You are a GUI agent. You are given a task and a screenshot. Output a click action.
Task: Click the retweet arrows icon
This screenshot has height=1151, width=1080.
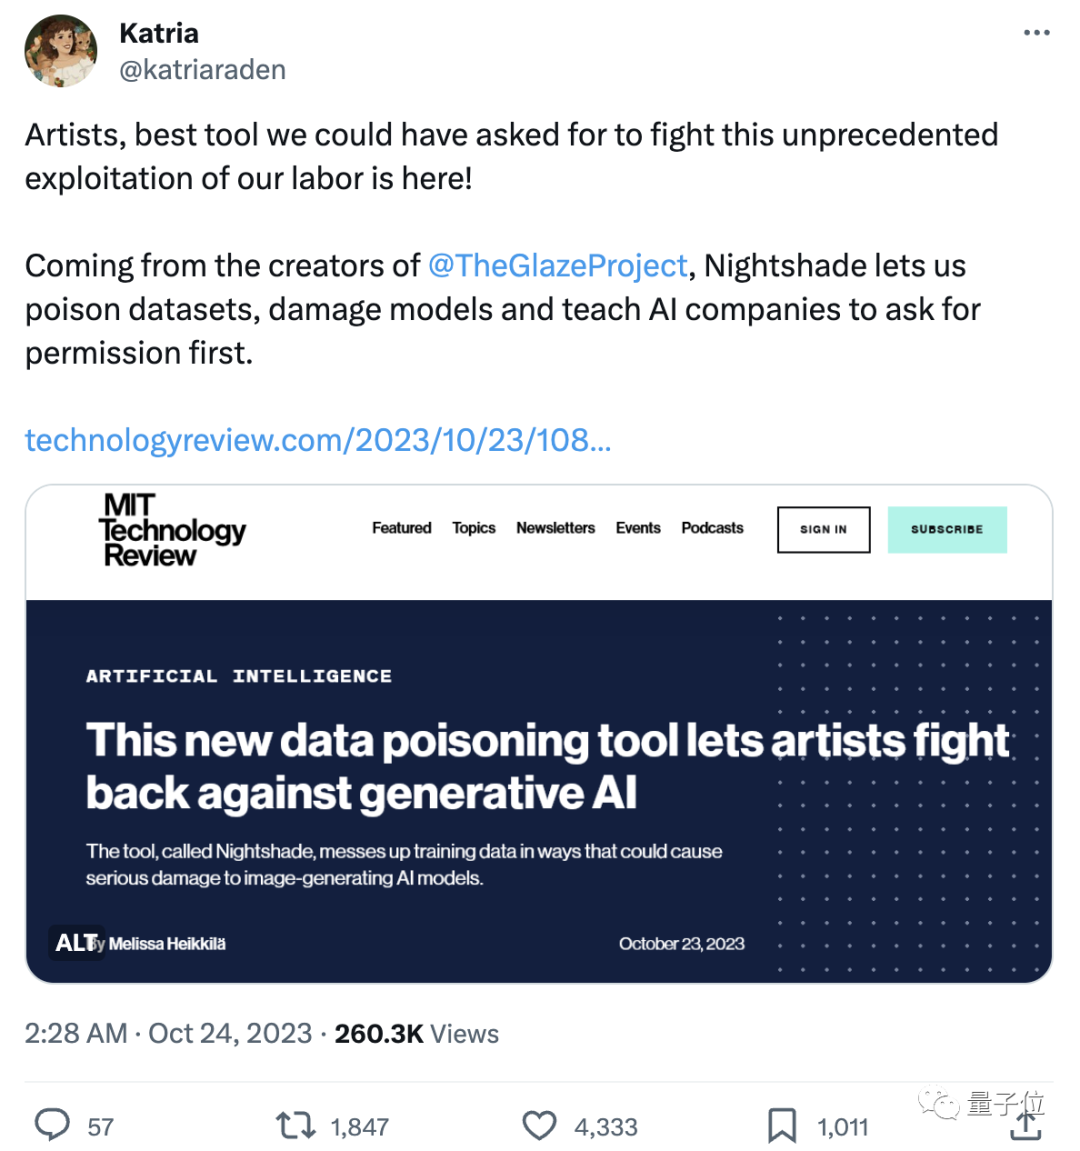click(295, 1126)
